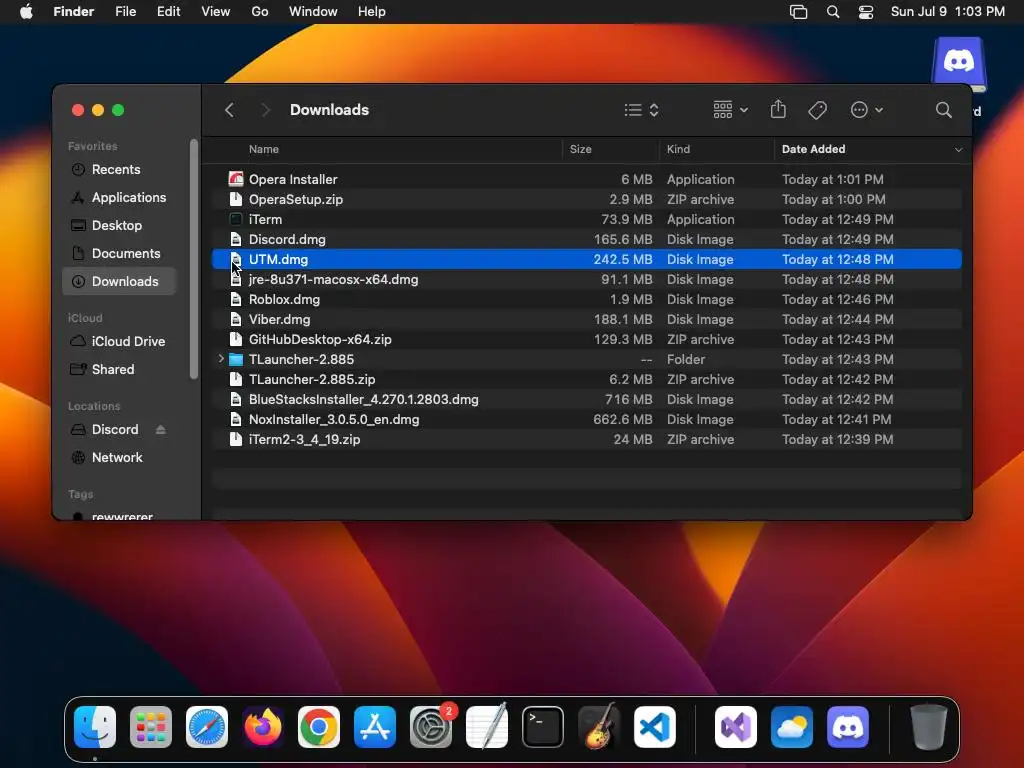
Task: Select iTerm2-3_4_19.zip
Action: pyautogui.click(x=586, y=440)
